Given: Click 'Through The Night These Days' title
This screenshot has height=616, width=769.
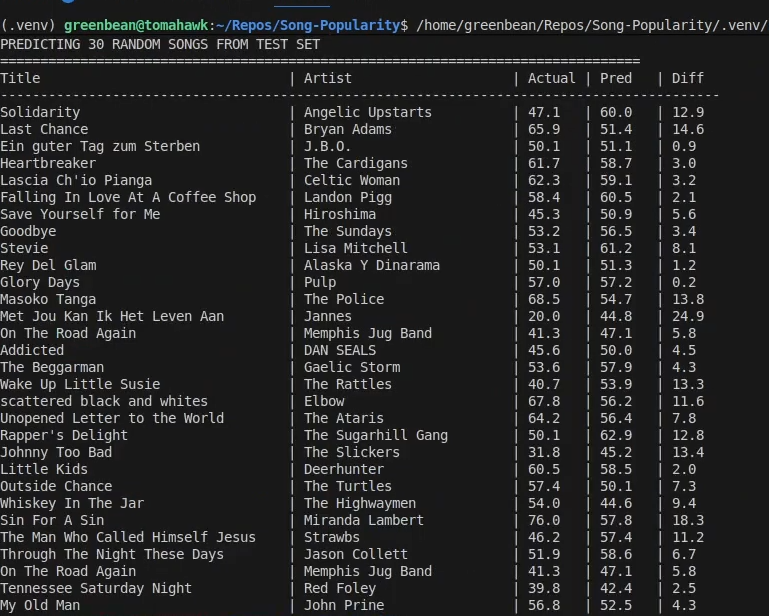Looking at the screenshot, I should coord(112,554).
